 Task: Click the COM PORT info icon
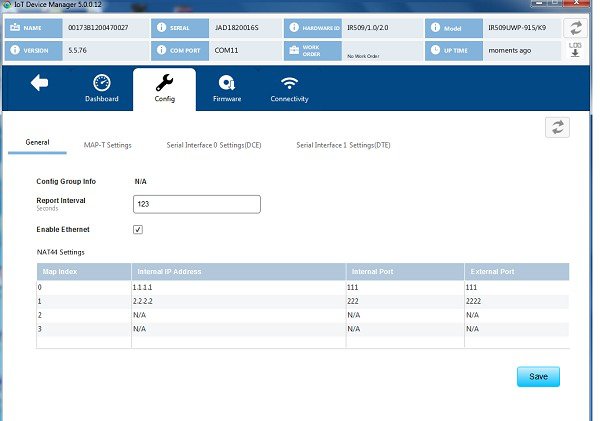pos(161,50)
